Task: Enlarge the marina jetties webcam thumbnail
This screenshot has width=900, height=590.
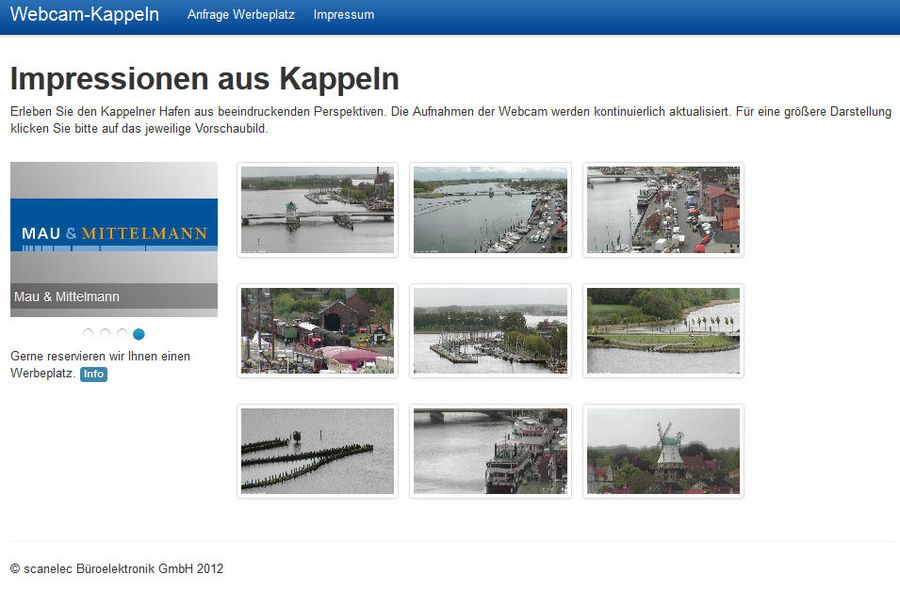Action: (490, 331)
